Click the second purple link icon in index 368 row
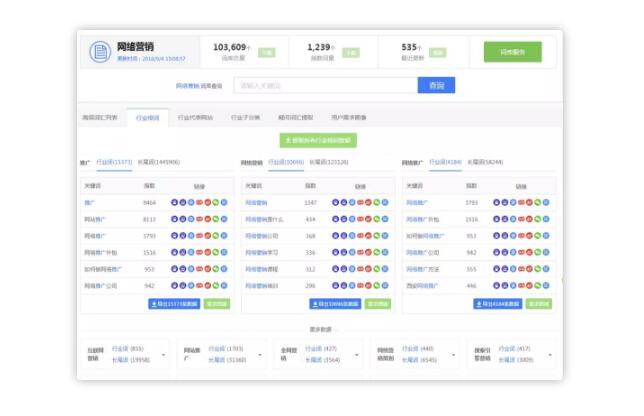The width and height of the screenshot is (644, 416). click(344, 236)
